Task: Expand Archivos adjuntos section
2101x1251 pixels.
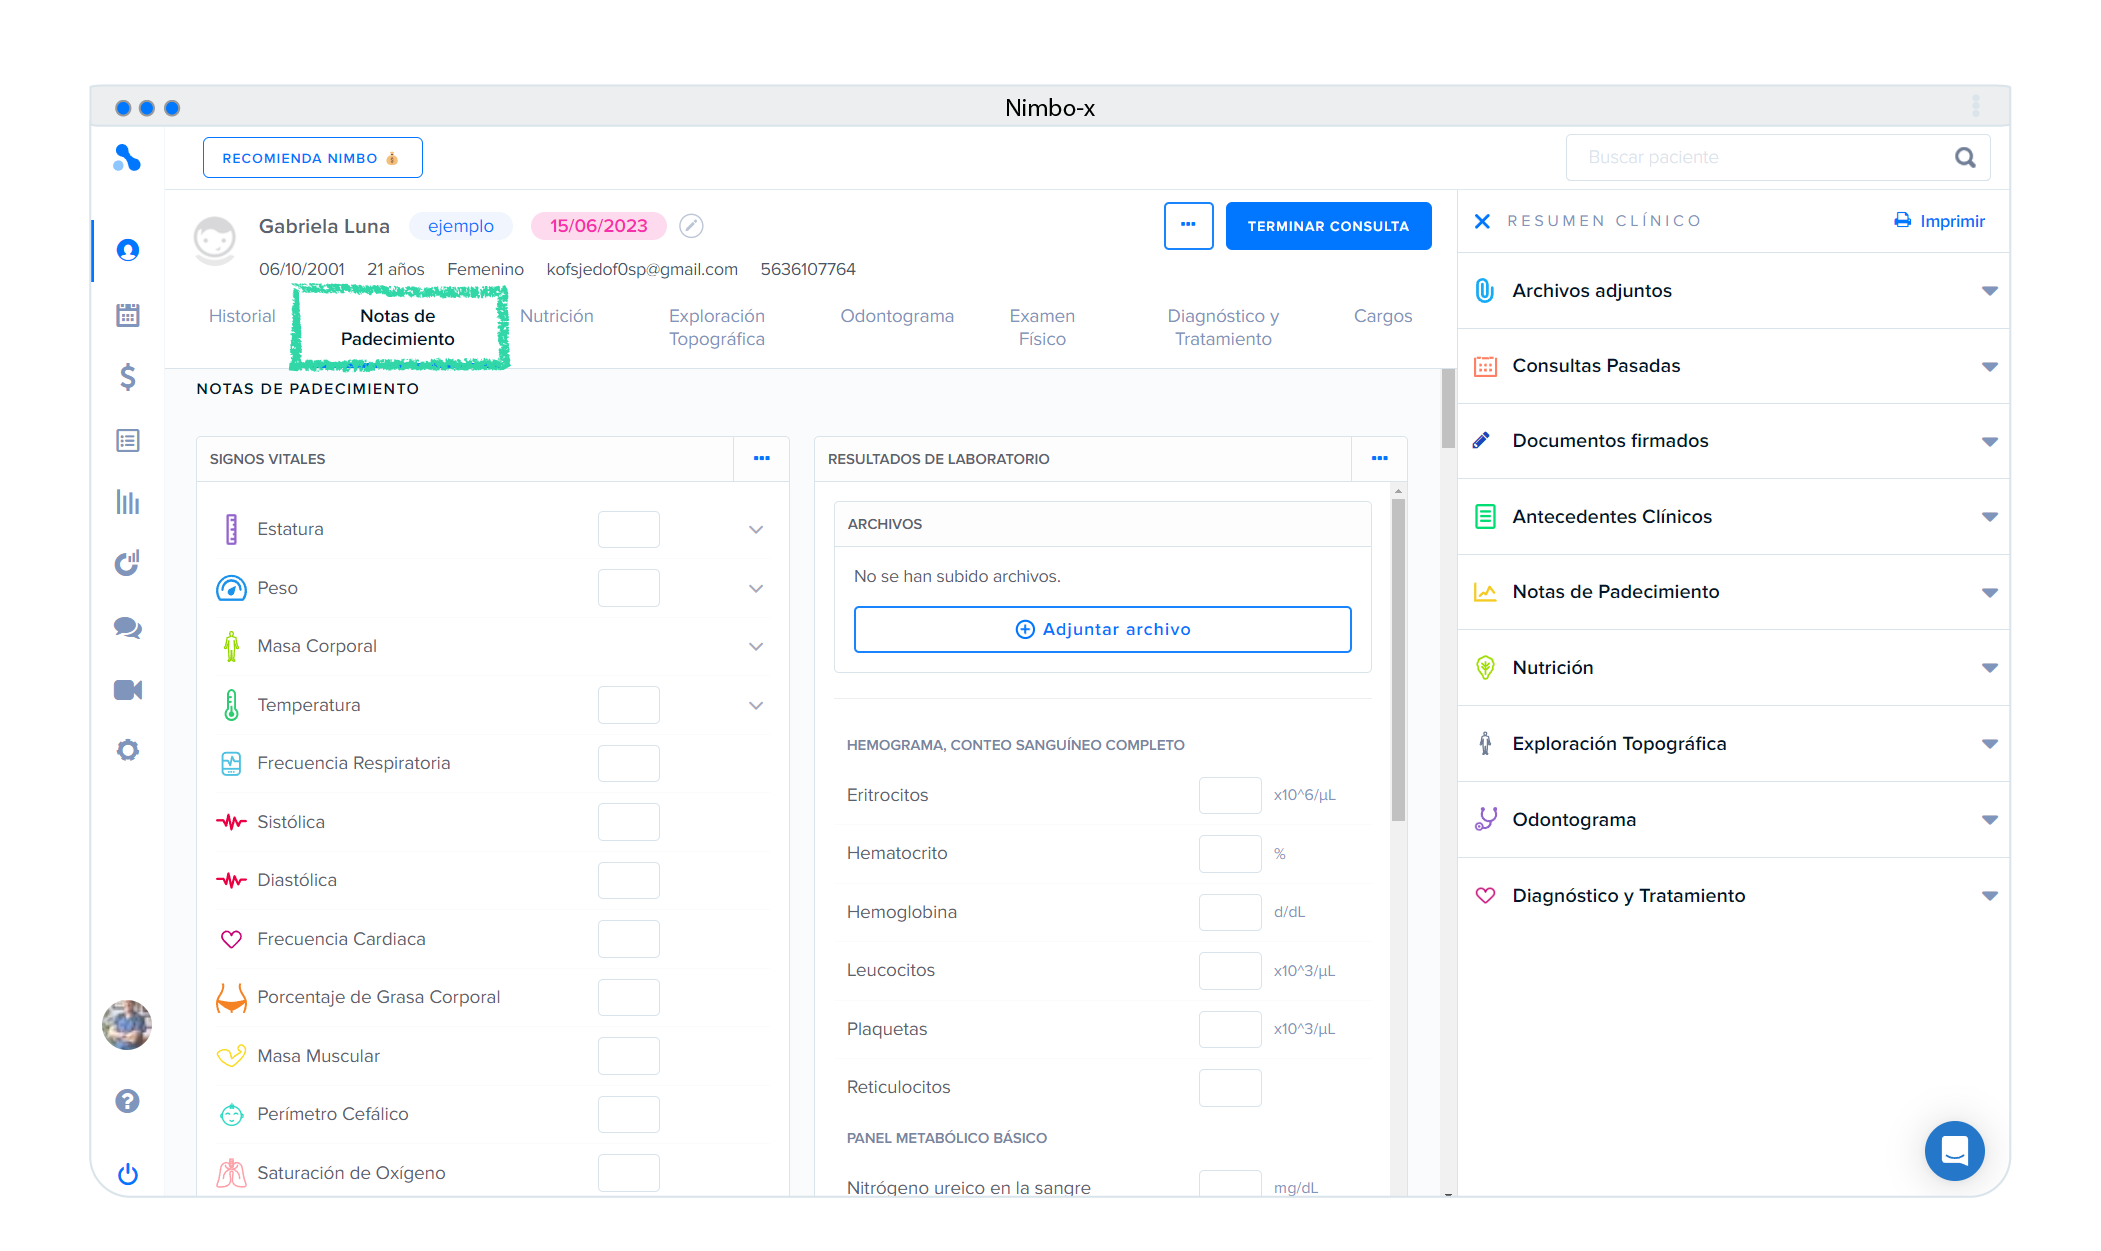Action: 1989,291
